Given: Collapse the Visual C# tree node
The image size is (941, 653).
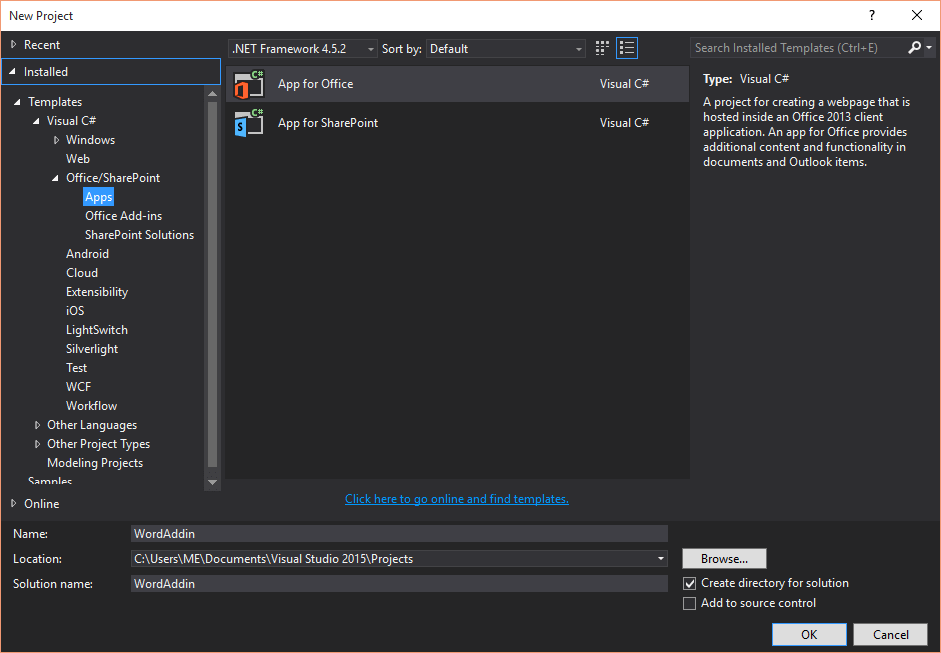Looking at the screenshot, I should click(37, 121).
